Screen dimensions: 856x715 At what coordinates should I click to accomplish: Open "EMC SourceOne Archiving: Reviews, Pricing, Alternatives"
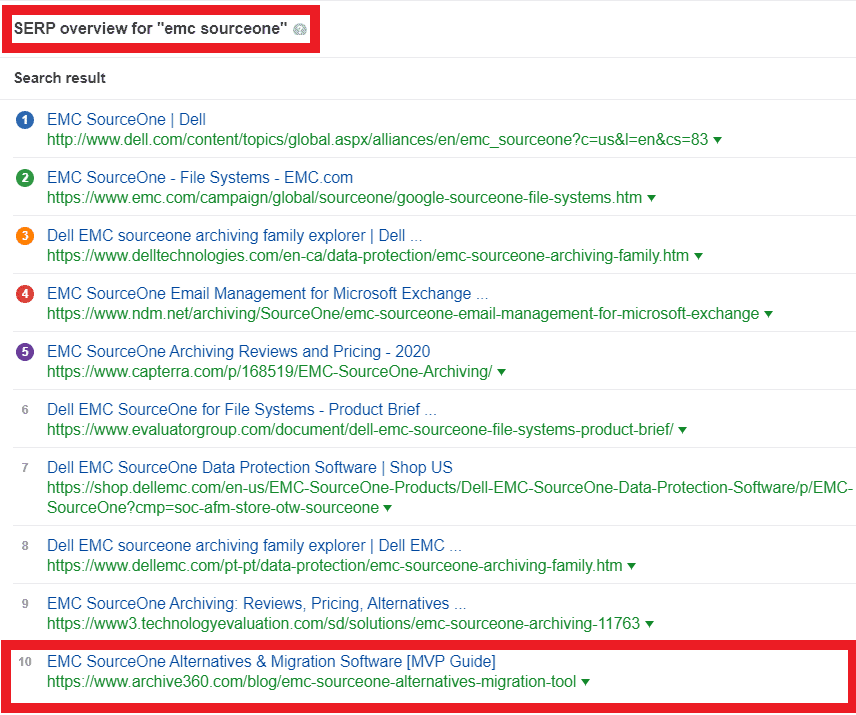256,603
